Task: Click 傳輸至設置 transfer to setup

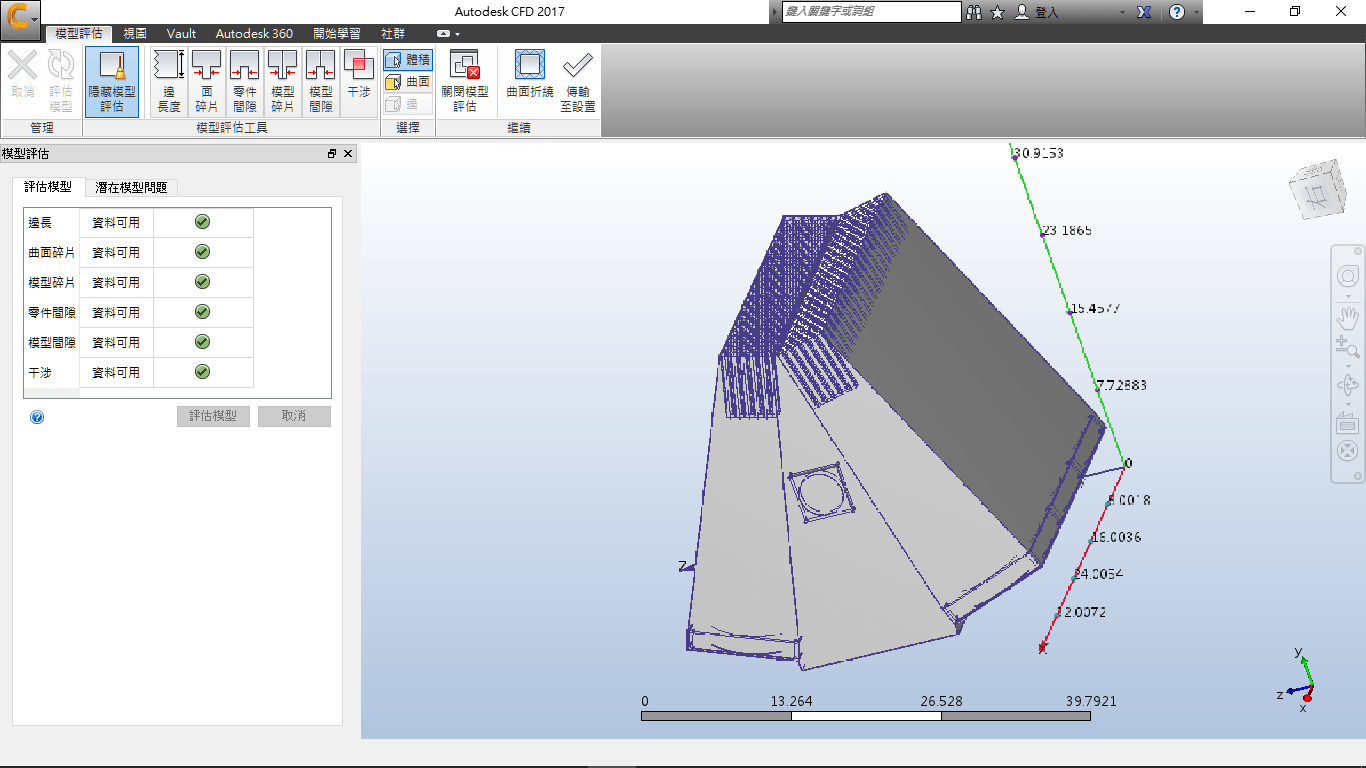Action: coord(577,82)
